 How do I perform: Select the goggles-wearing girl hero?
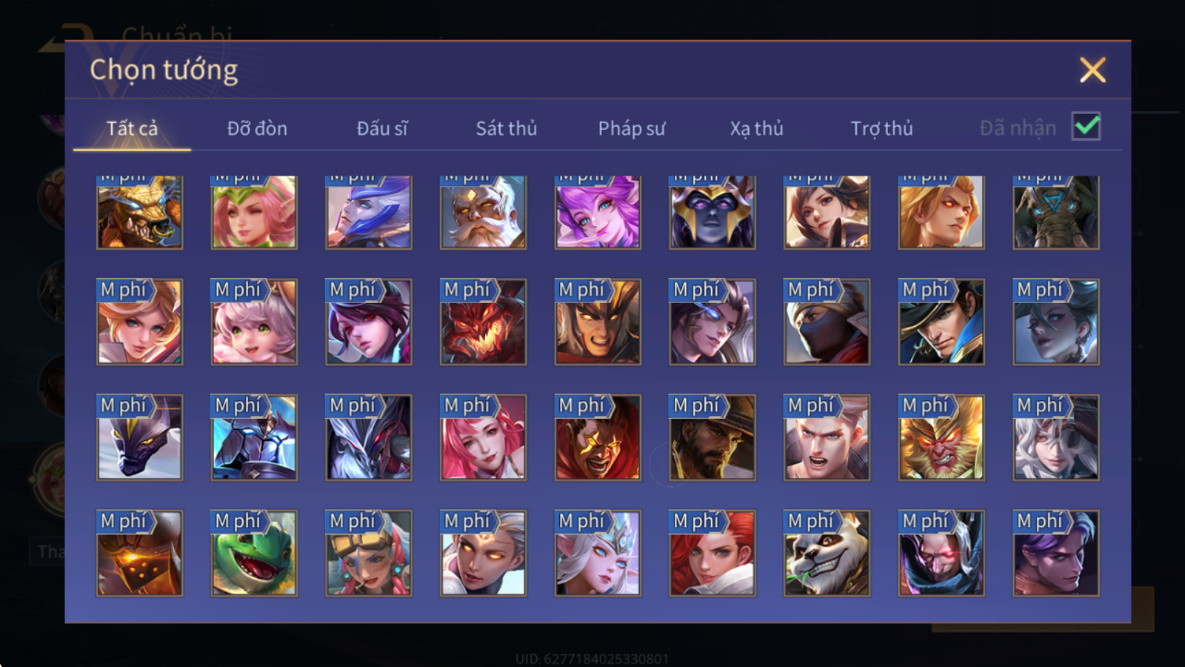pyautogui.click(x=369, y=553)
